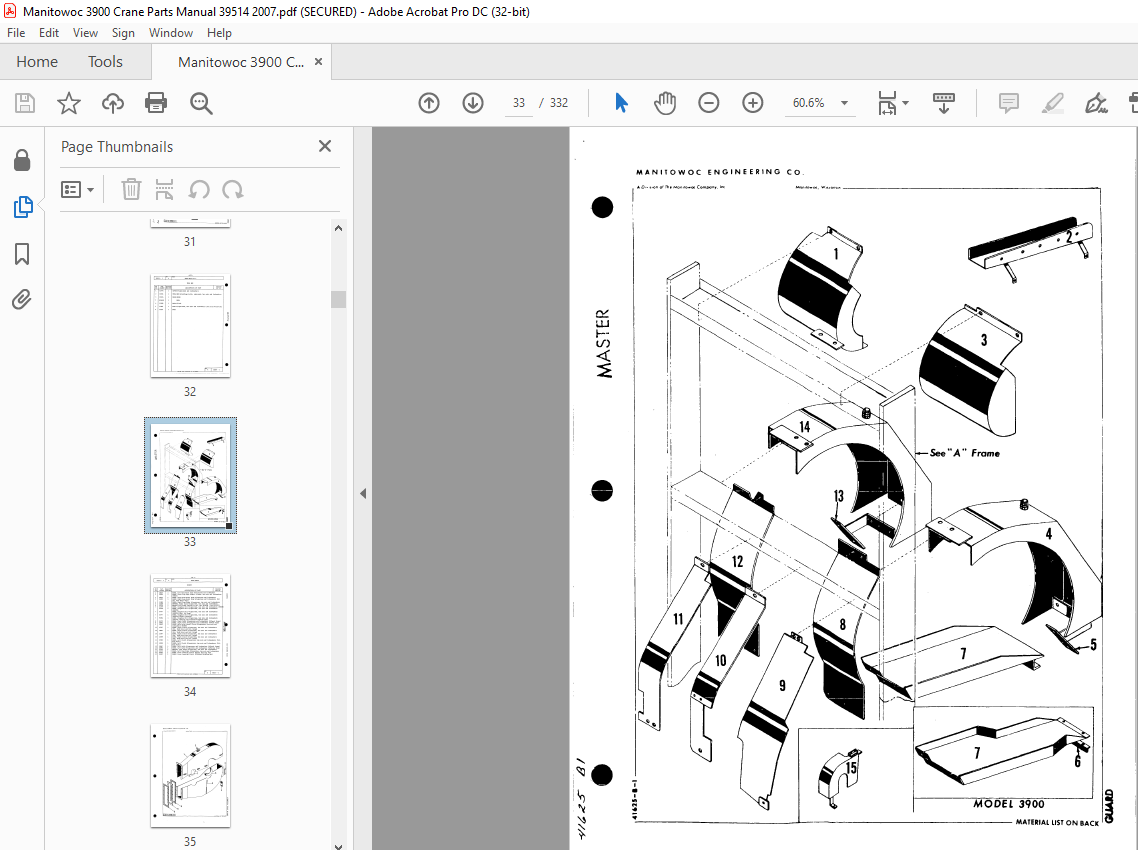1138x850 pixels.
Task: Click the 'MODEL 3900' text on page
Action: pyautogui.click(x=1009, y=804)
